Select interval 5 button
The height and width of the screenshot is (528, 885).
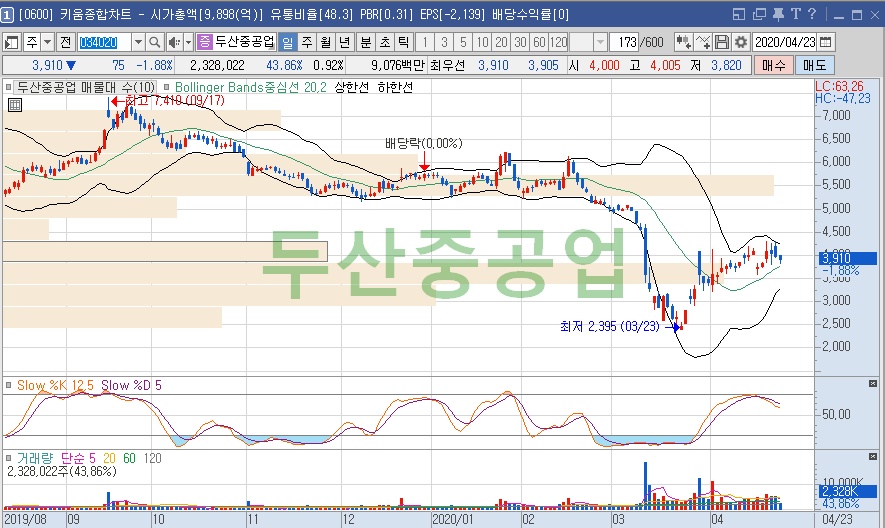463,42
